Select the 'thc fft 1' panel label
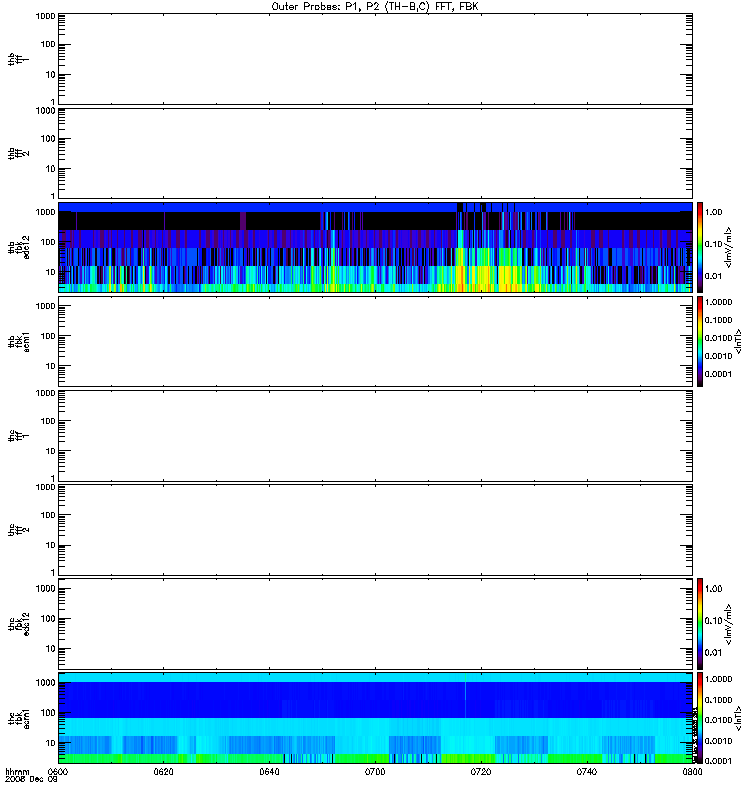 (x=18, y=436)
